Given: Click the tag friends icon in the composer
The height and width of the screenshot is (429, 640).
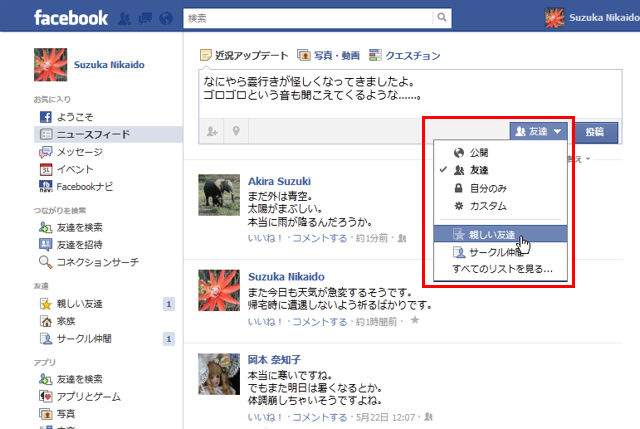Looking at the screenshot, I should tap(211, 131).
